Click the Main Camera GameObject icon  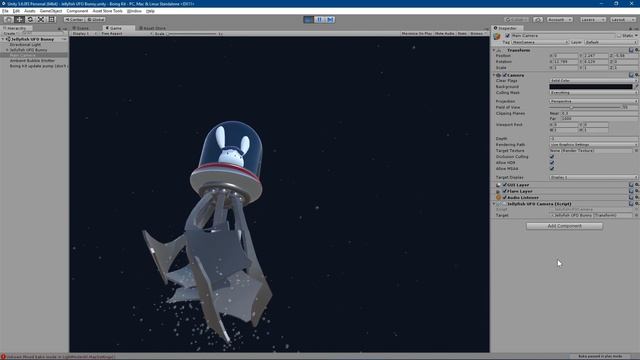(x=497, y=37)
